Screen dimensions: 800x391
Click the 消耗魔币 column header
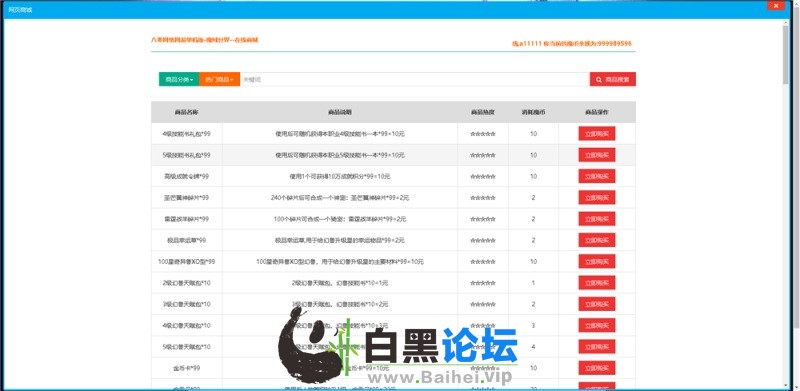(x=533, y=112)
